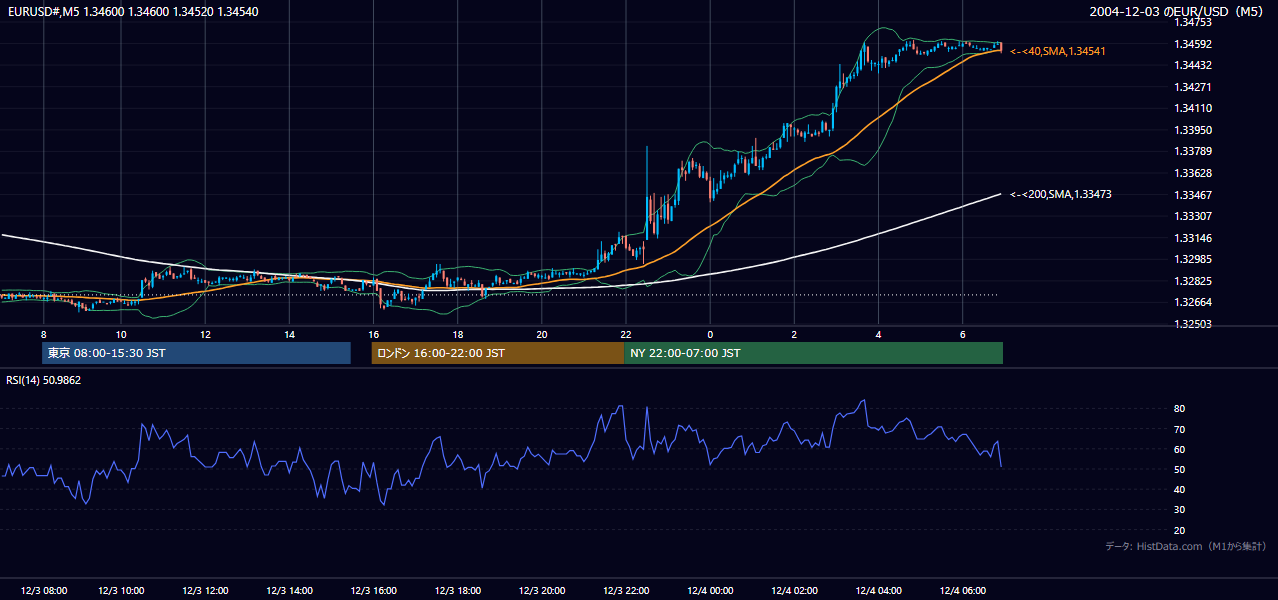Screen dimensions: 1278x600
Task: Select the NY 22:00-07:00 JST session bar
Action: [x=813, y=353]
